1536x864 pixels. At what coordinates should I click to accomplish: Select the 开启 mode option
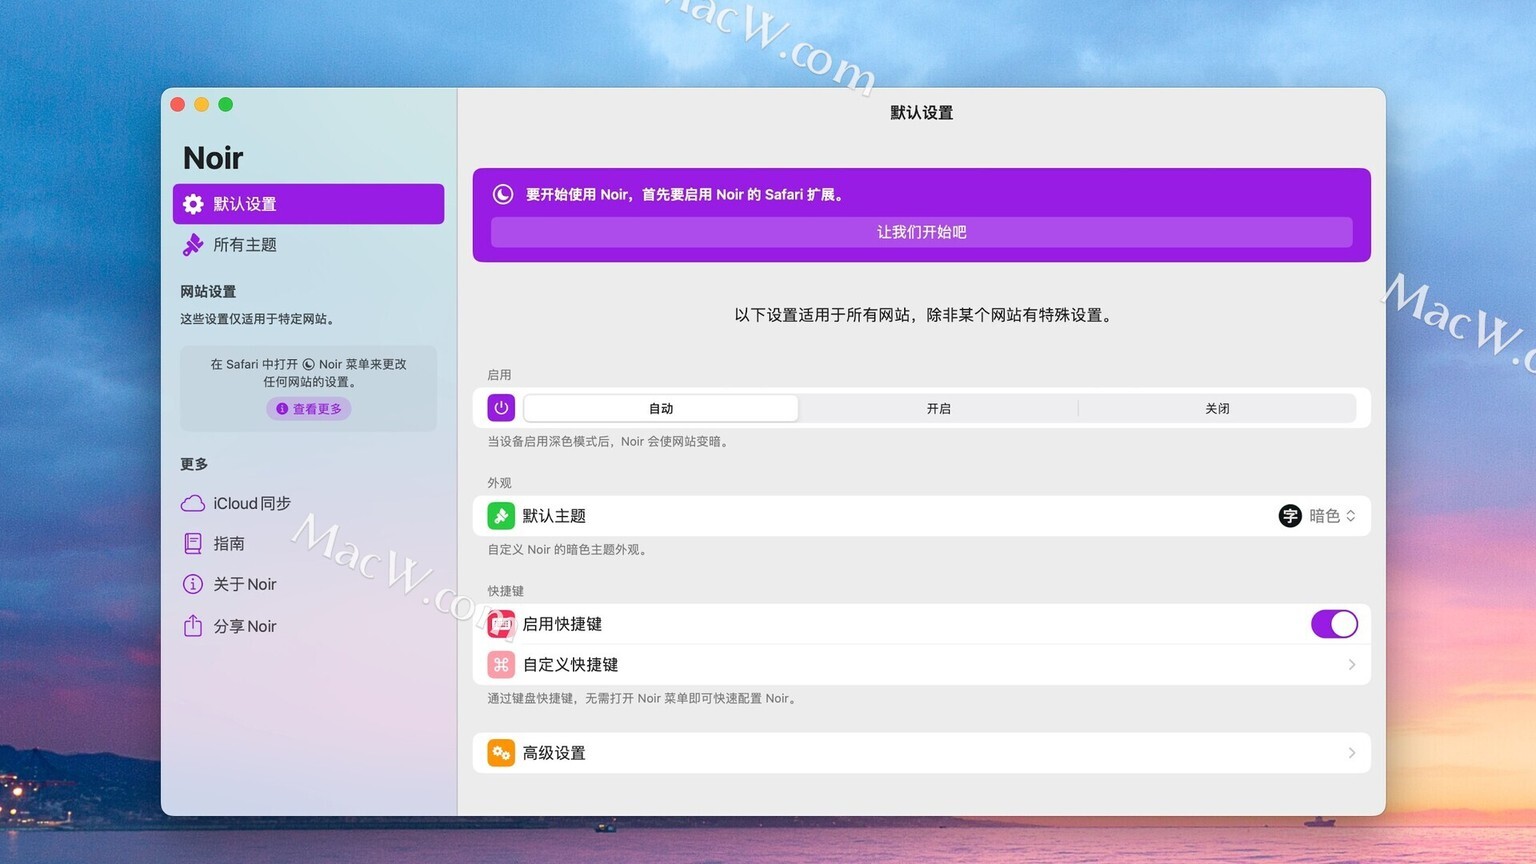click(x=938, y=408)
